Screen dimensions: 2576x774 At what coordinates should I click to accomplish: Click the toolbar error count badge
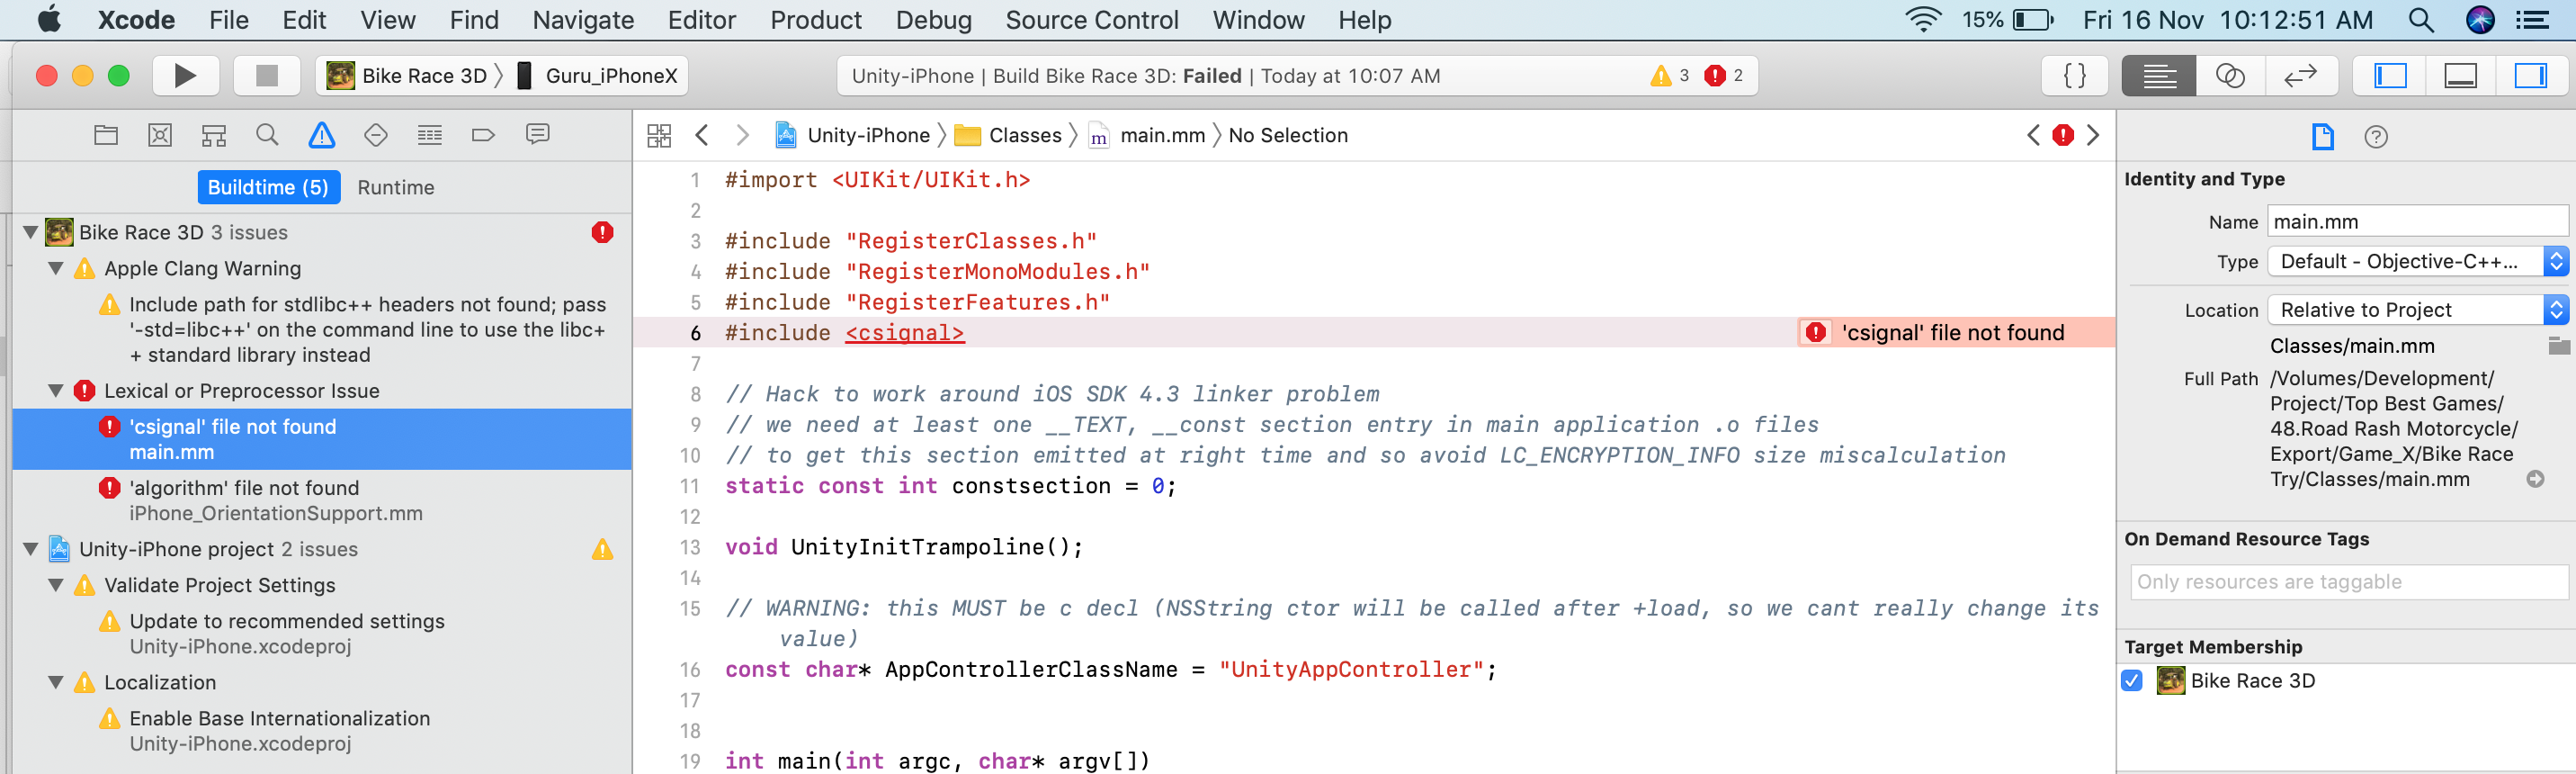[1724, 76]
